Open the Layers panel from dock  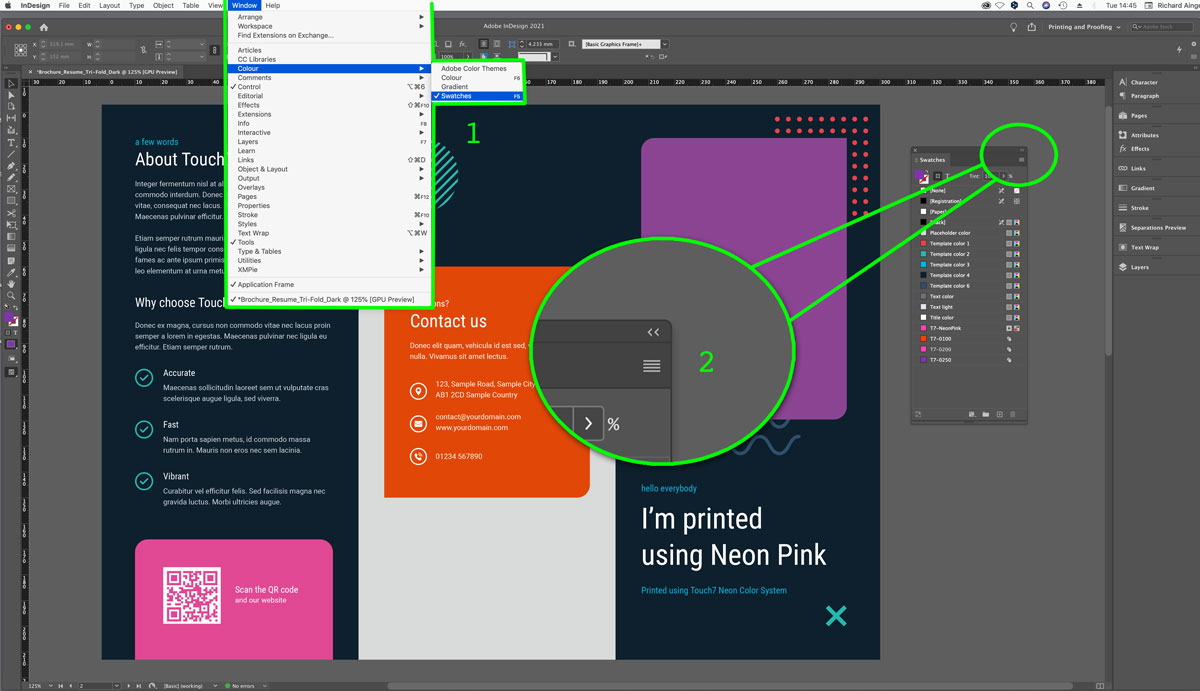point(1134,267)
